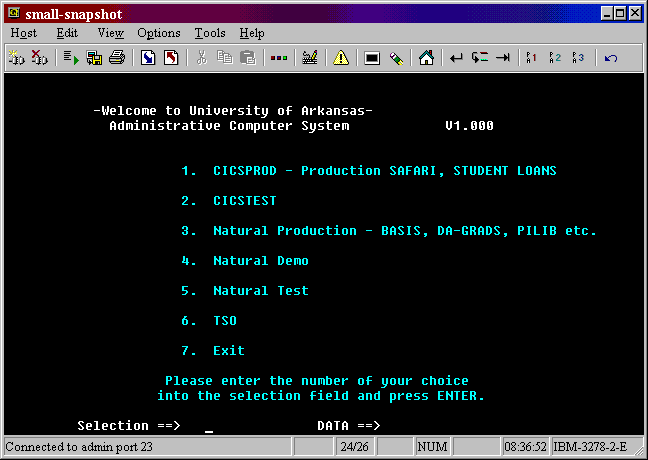
Task: Click the Exit option text
Action: [x=229, y=350]
